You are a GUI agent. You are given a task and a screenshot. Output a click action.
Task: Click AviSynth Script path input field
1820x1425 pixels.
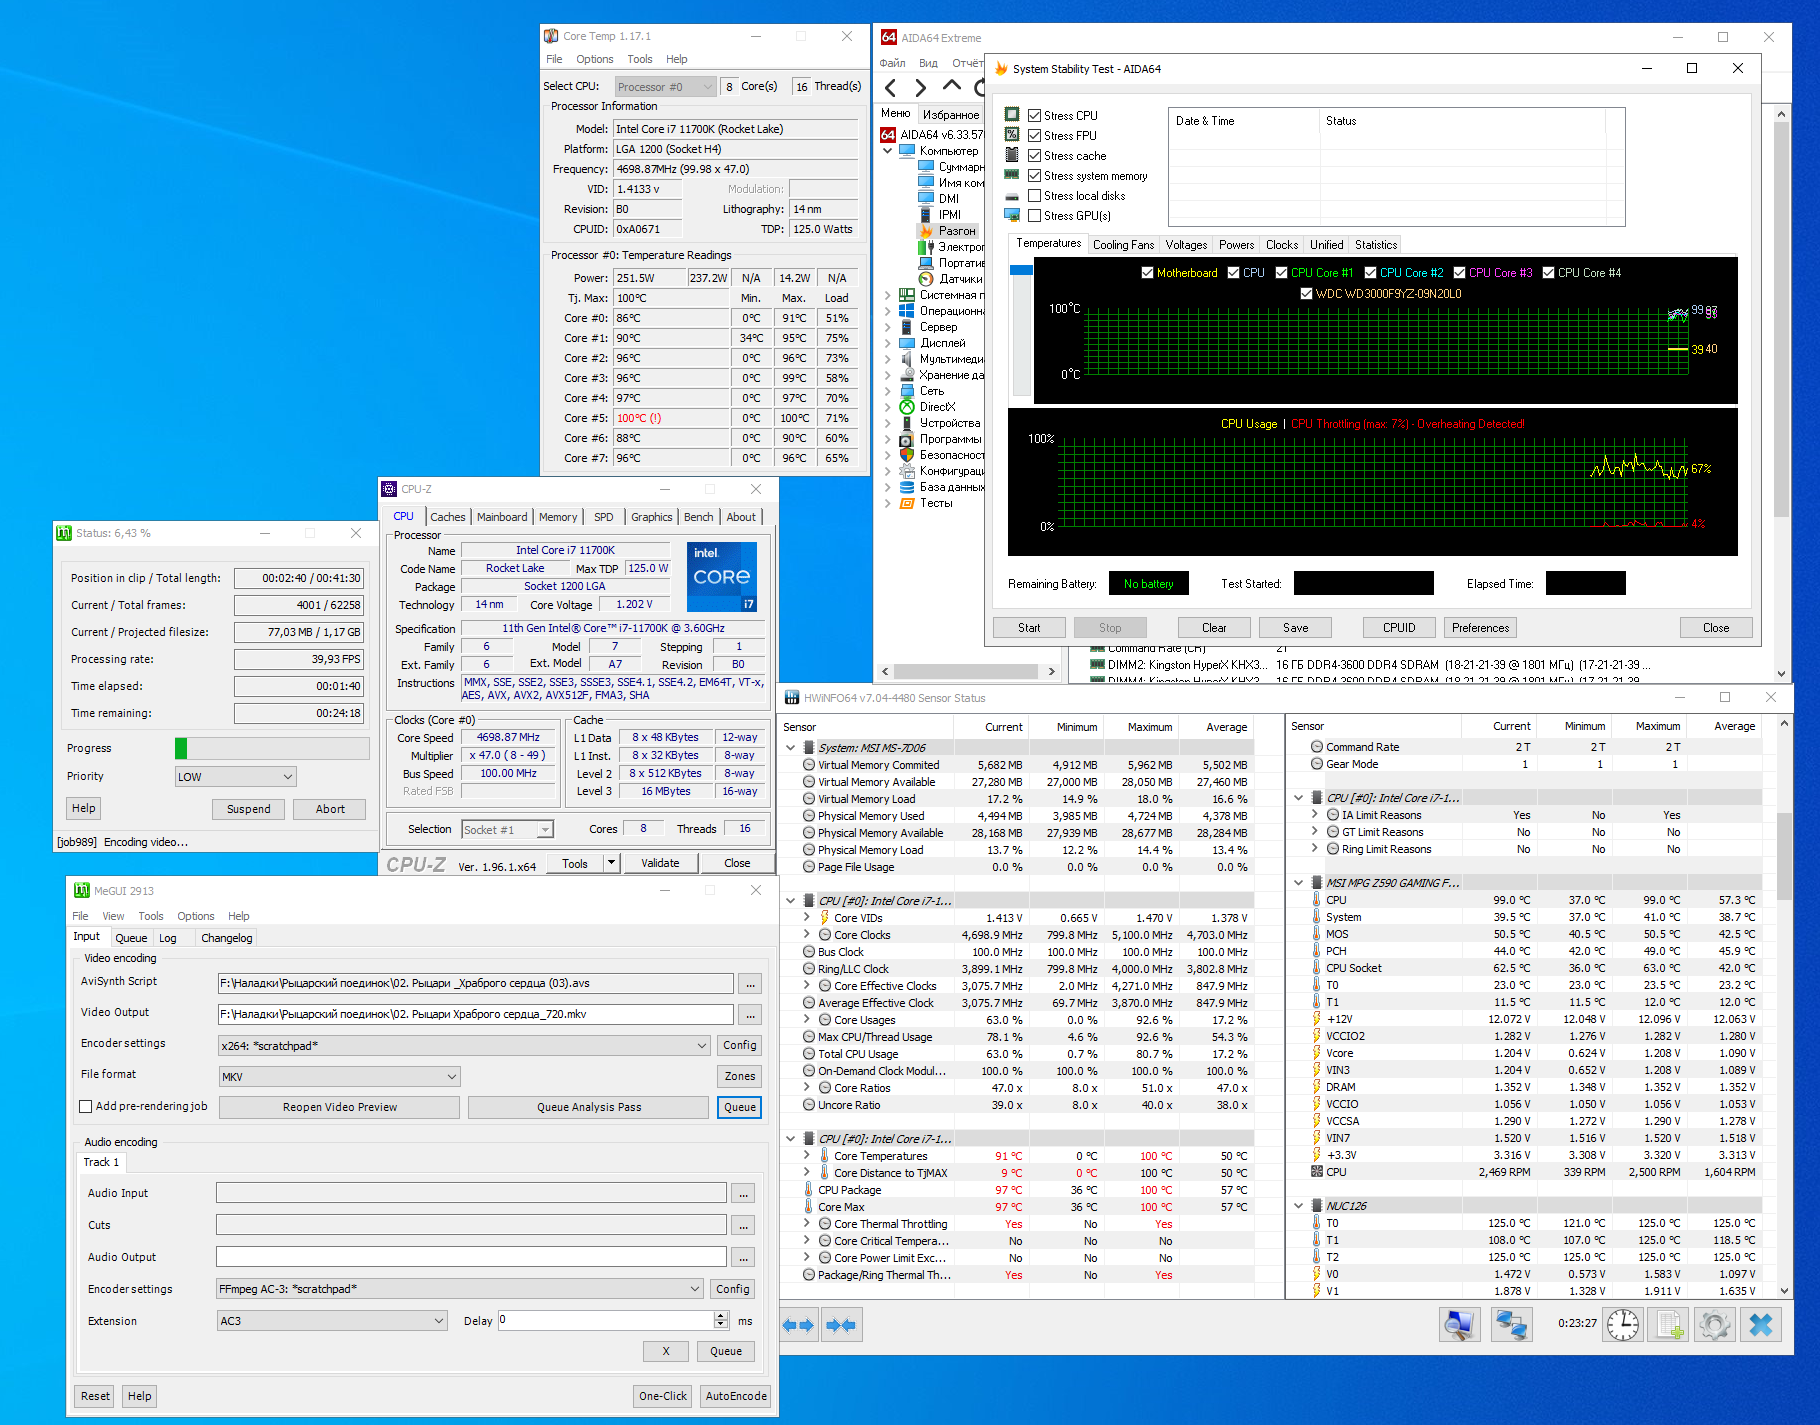(475, 983)
